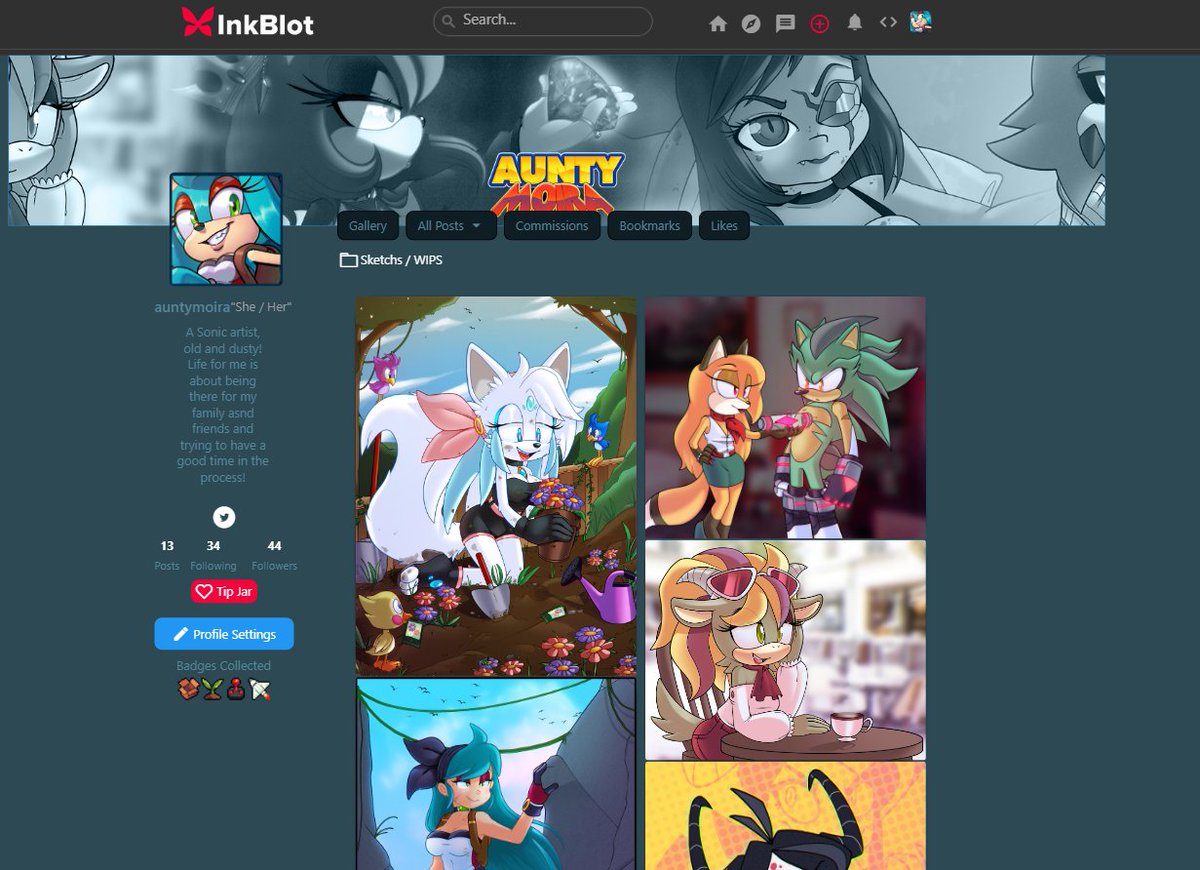
Task: Open the notifications bell
Action: coord(854,22)
